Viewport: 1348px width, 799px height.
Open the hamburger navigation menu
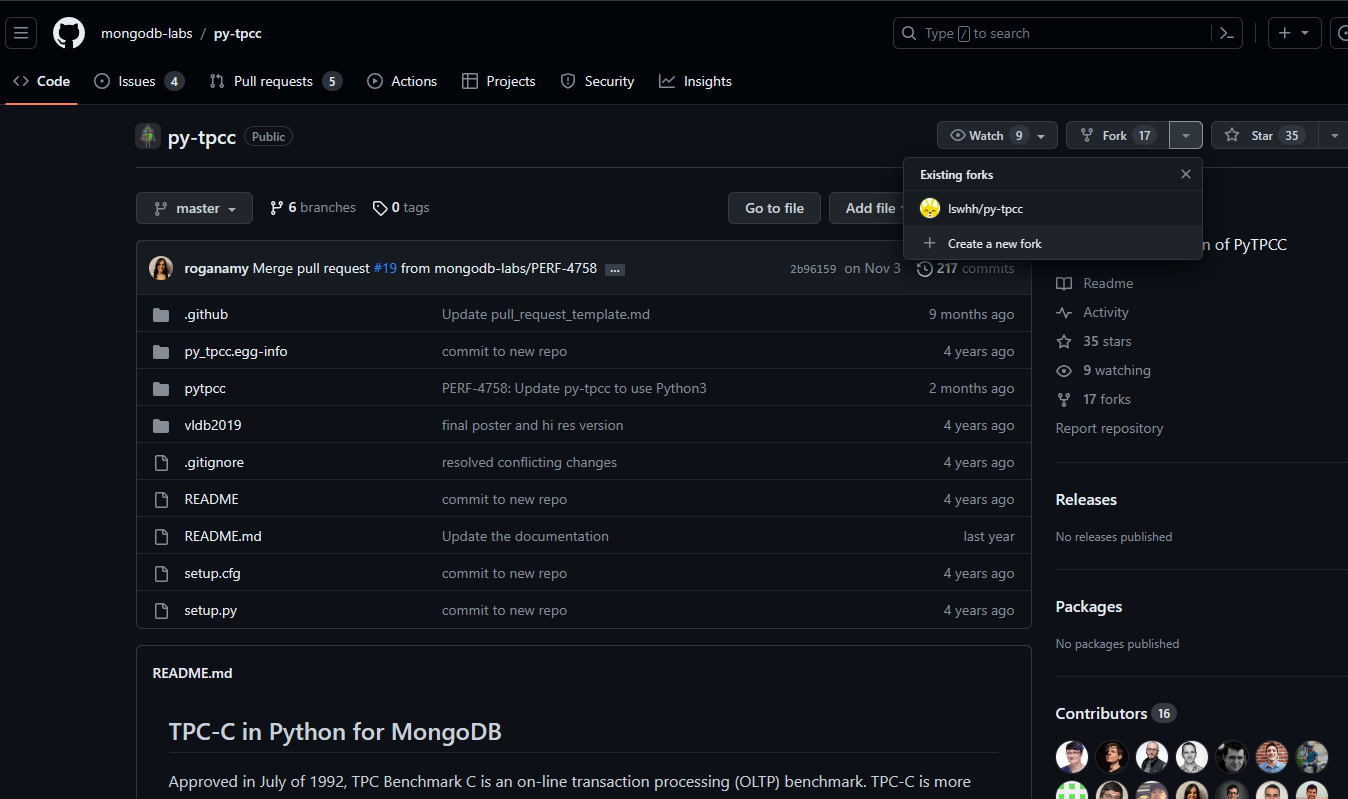[x=22, y=33]
